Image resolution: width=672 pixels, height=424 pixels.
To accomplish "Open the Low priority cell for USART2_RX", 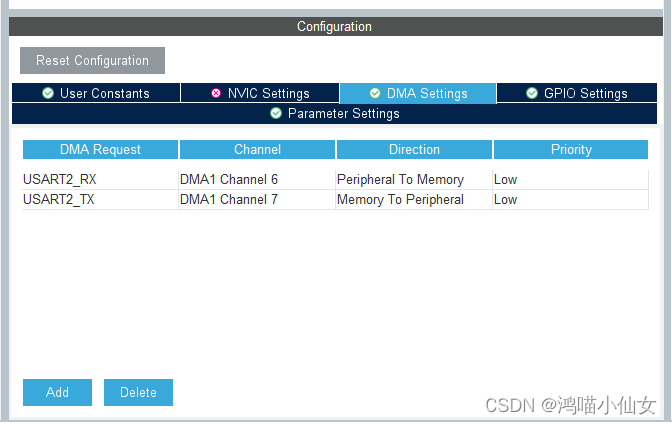I will tap(570, 180).
